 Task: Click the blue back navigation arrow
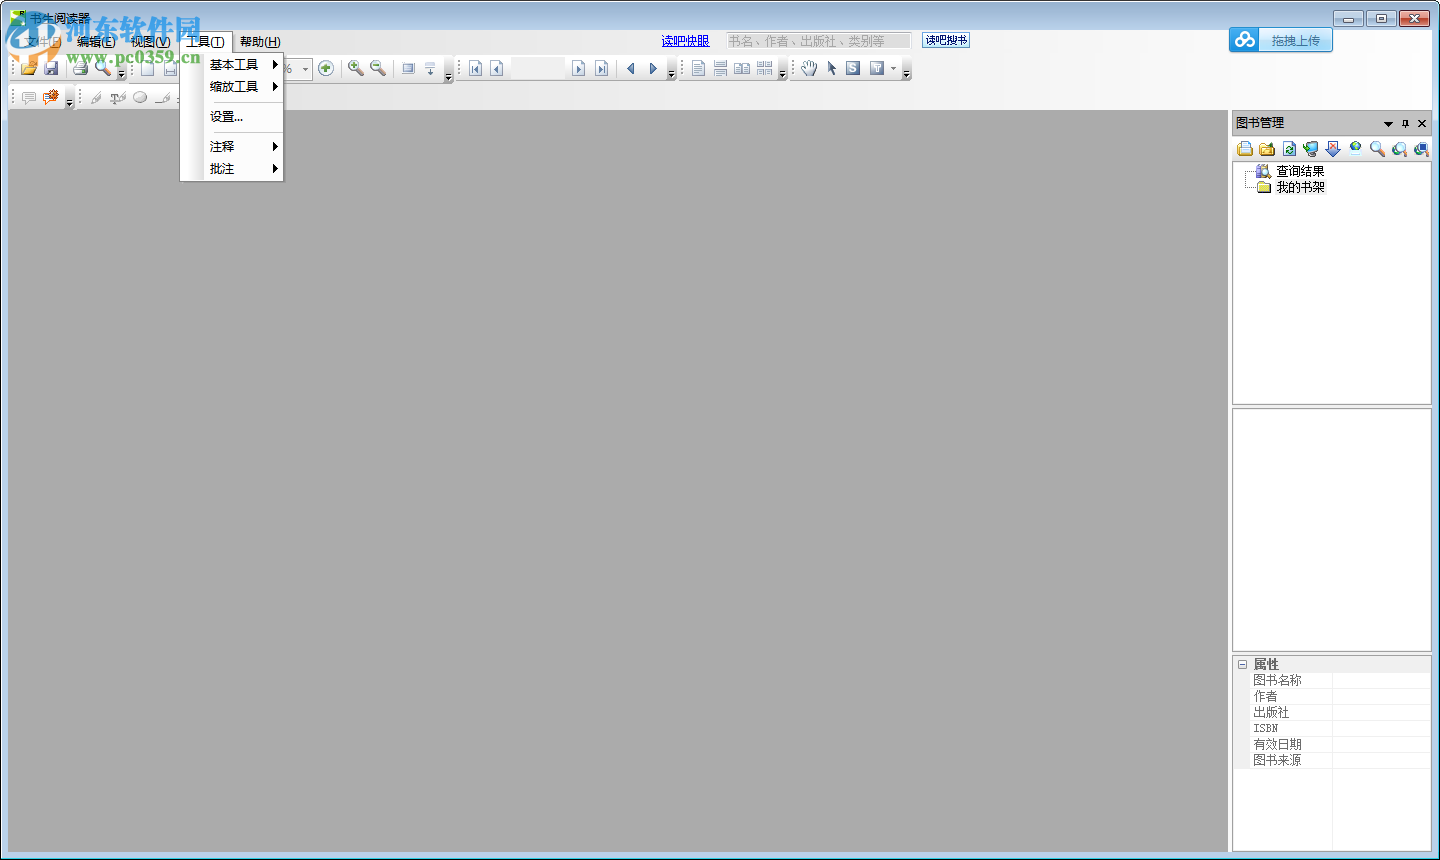click(x=631, y=68)
